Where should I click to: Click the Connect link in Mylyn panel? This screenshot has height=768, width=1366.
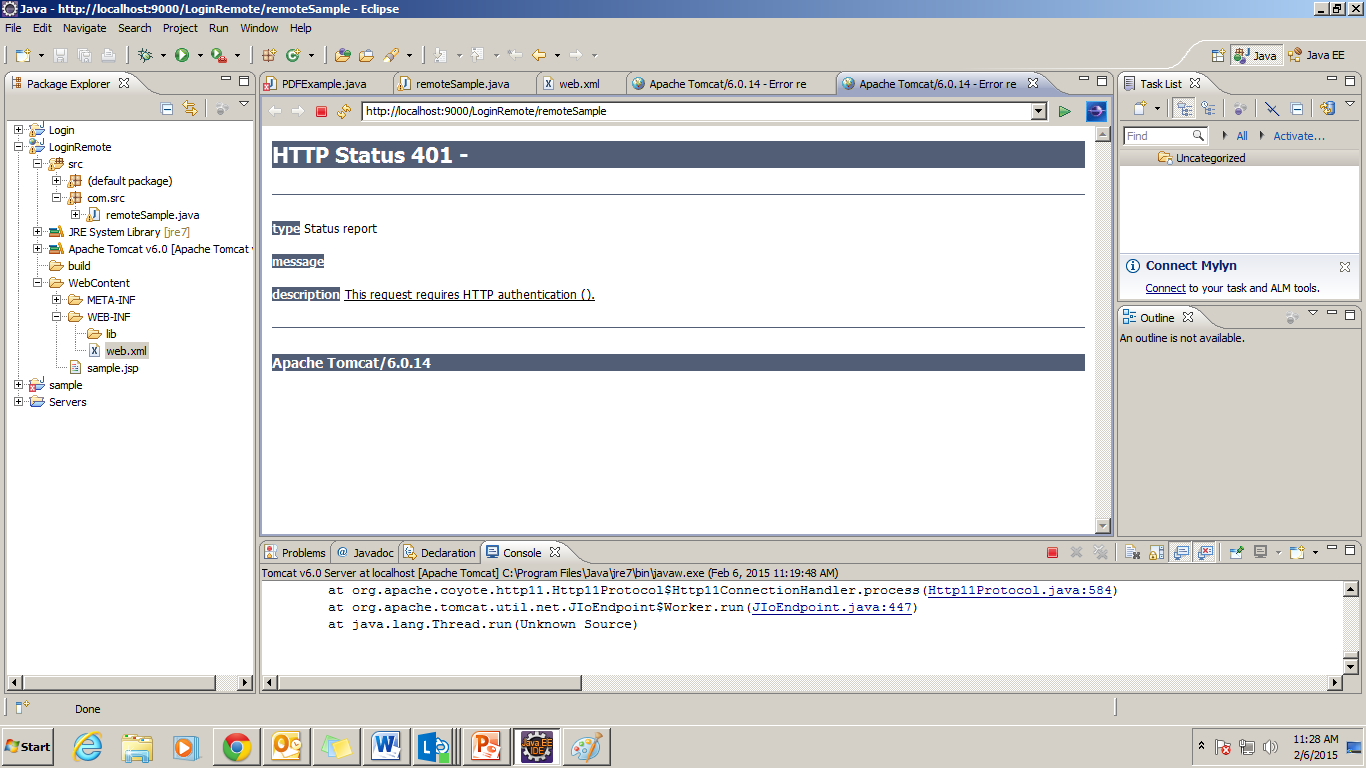1165,288
